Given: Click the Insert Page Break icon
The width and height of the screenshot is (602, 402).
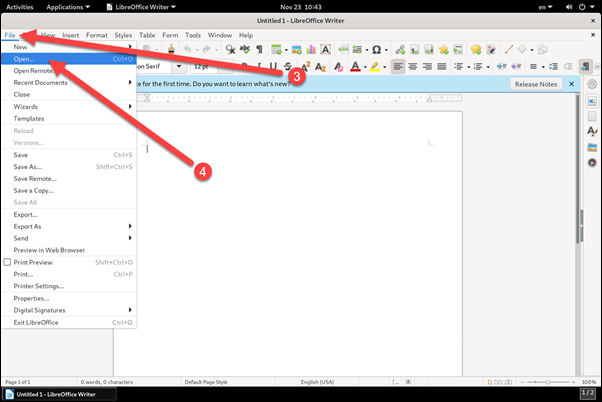Looking at the screenshot, I should tap(343, 49).
